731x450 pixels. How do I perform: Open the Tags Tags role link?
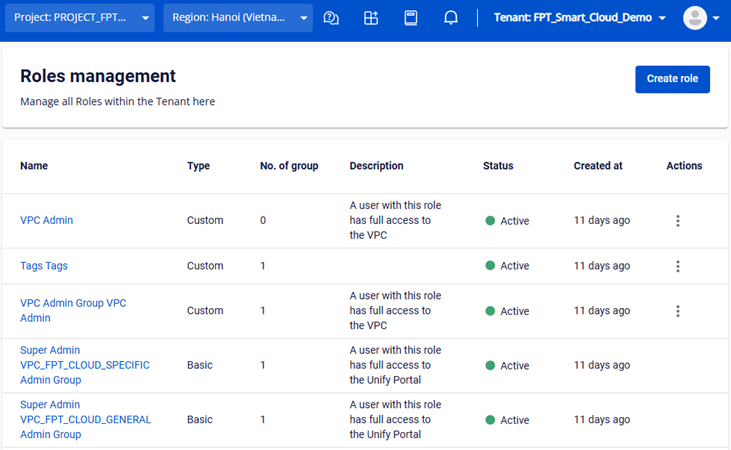click(44, 266)
